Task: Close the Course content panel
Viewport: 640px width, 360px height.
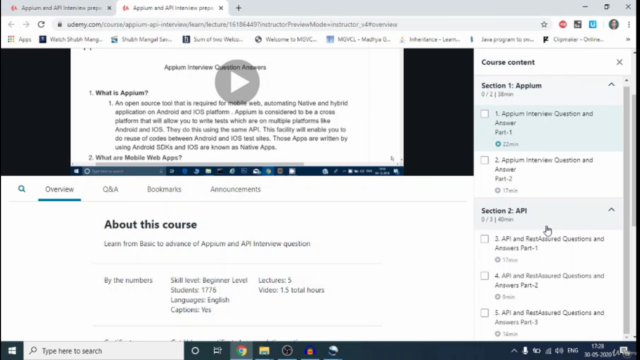Action: tap(619, 62)
